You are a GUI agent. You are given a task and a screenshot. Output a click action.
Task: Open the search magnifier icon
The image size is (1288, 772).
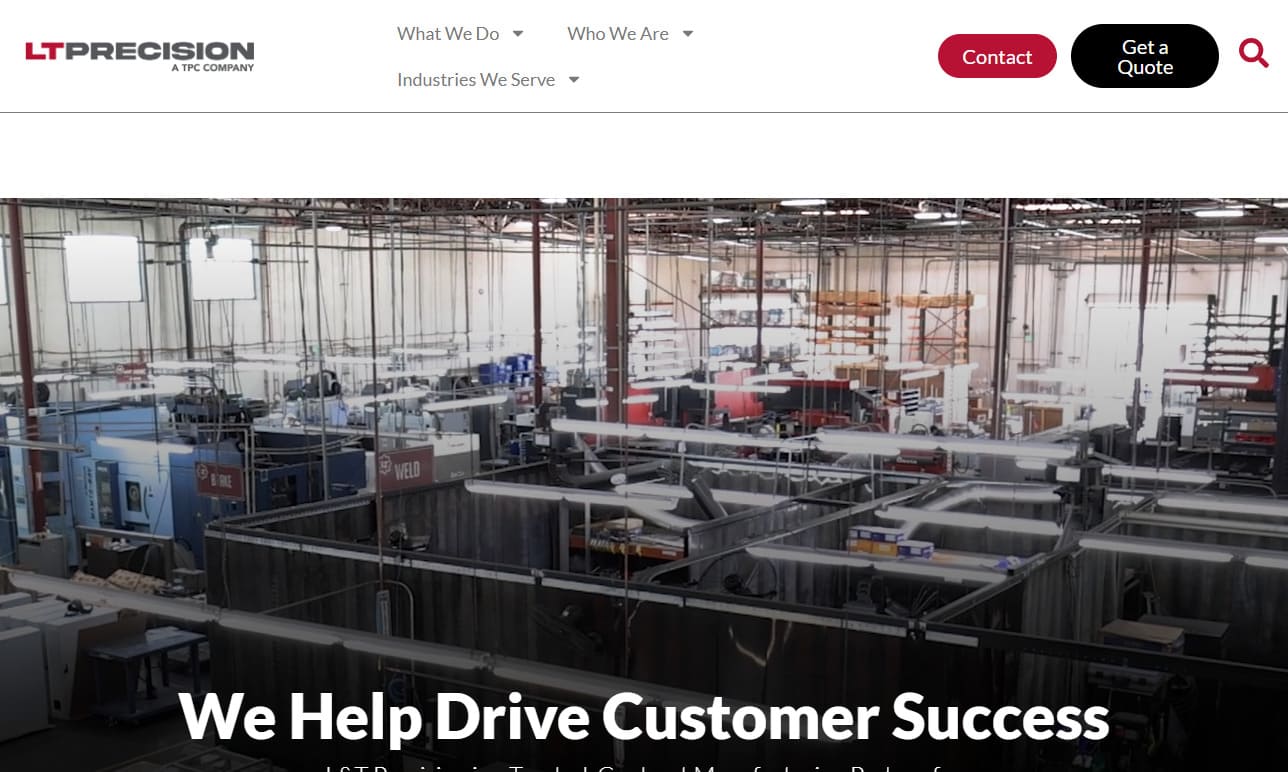point(1253,53)
